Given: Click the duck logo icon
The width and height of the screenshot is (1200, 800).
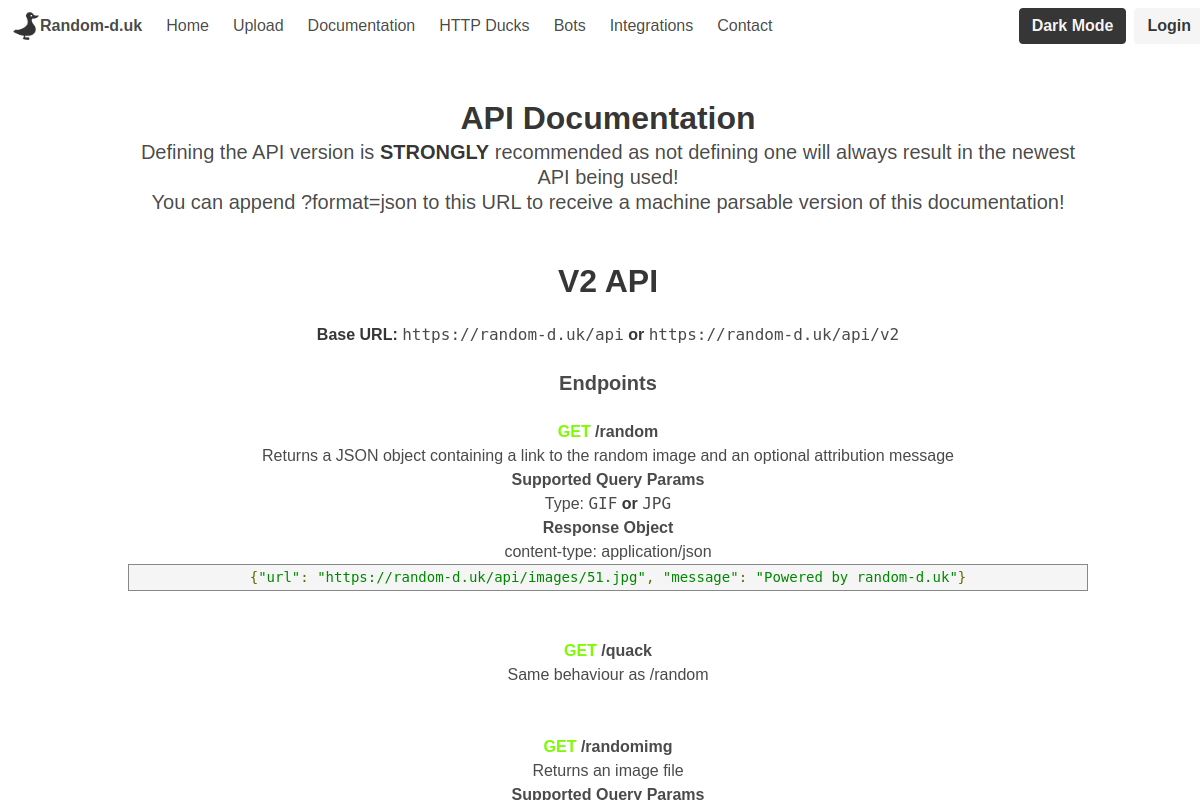Looking at the screenshot, I should (x=26, y=26).
